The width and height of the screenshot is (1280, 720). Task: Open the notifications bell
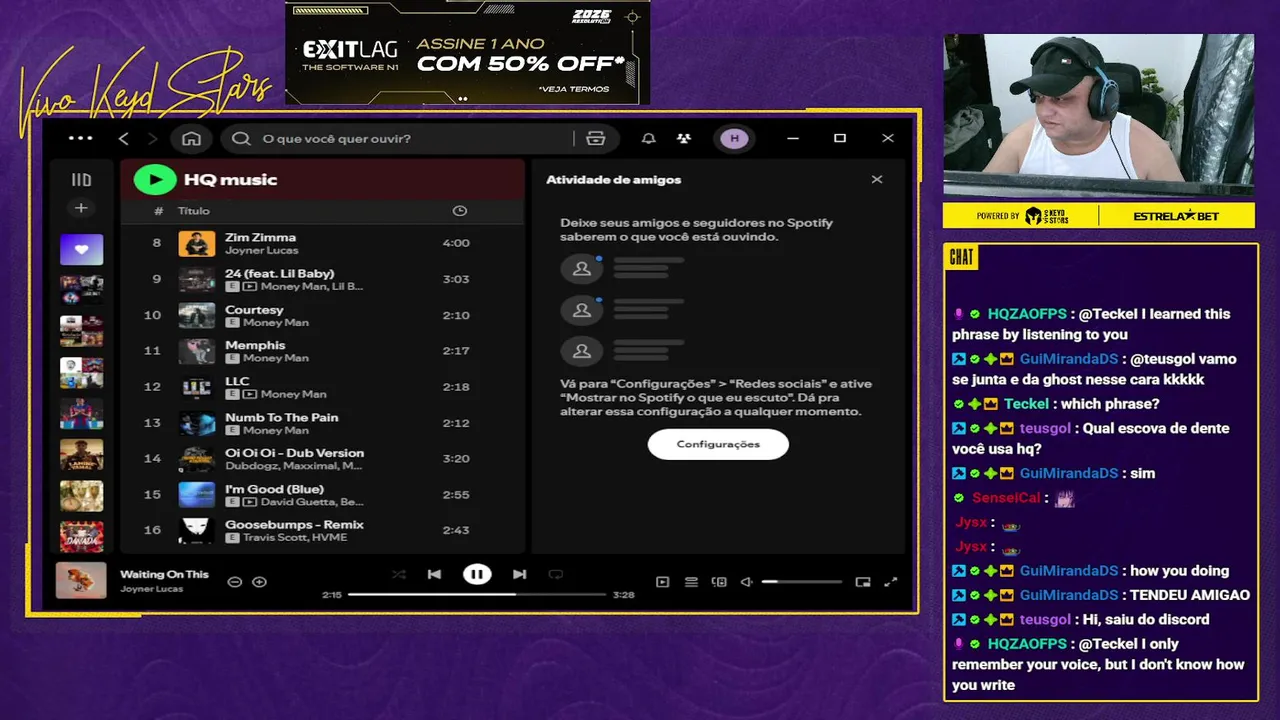point(648,138)
